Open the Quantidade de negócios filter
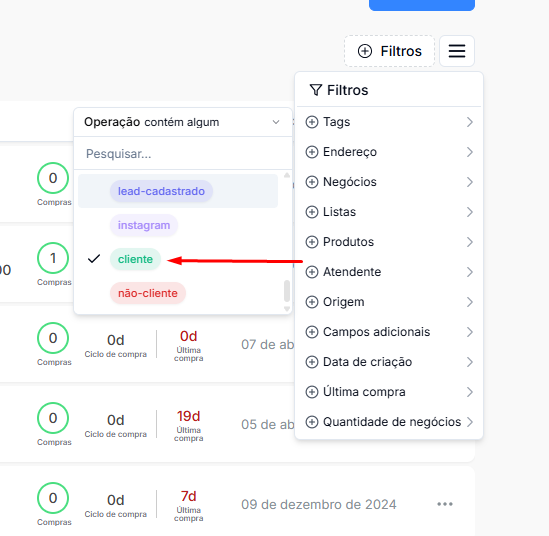Viewport: 549px width, 536px height. pyautogui.click(x=389, y=422)
